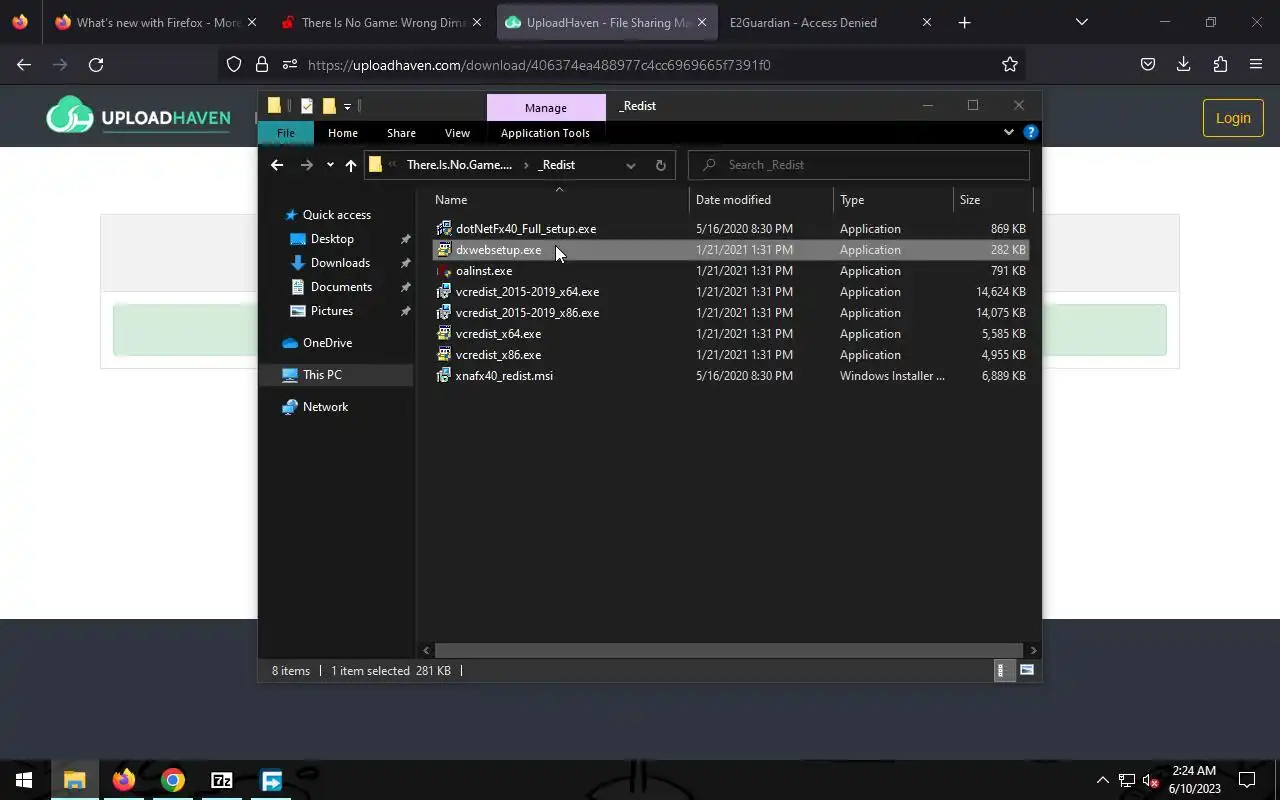Open Windows Start menu

click(24, 780)
